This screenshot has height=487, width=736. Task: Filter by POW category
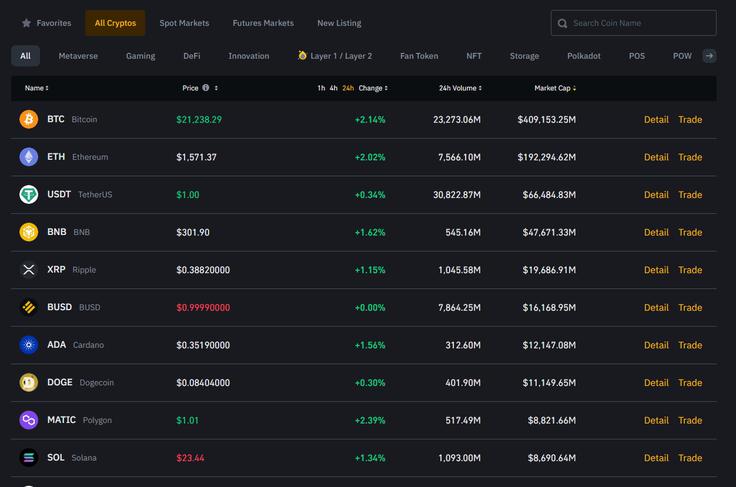682,56
